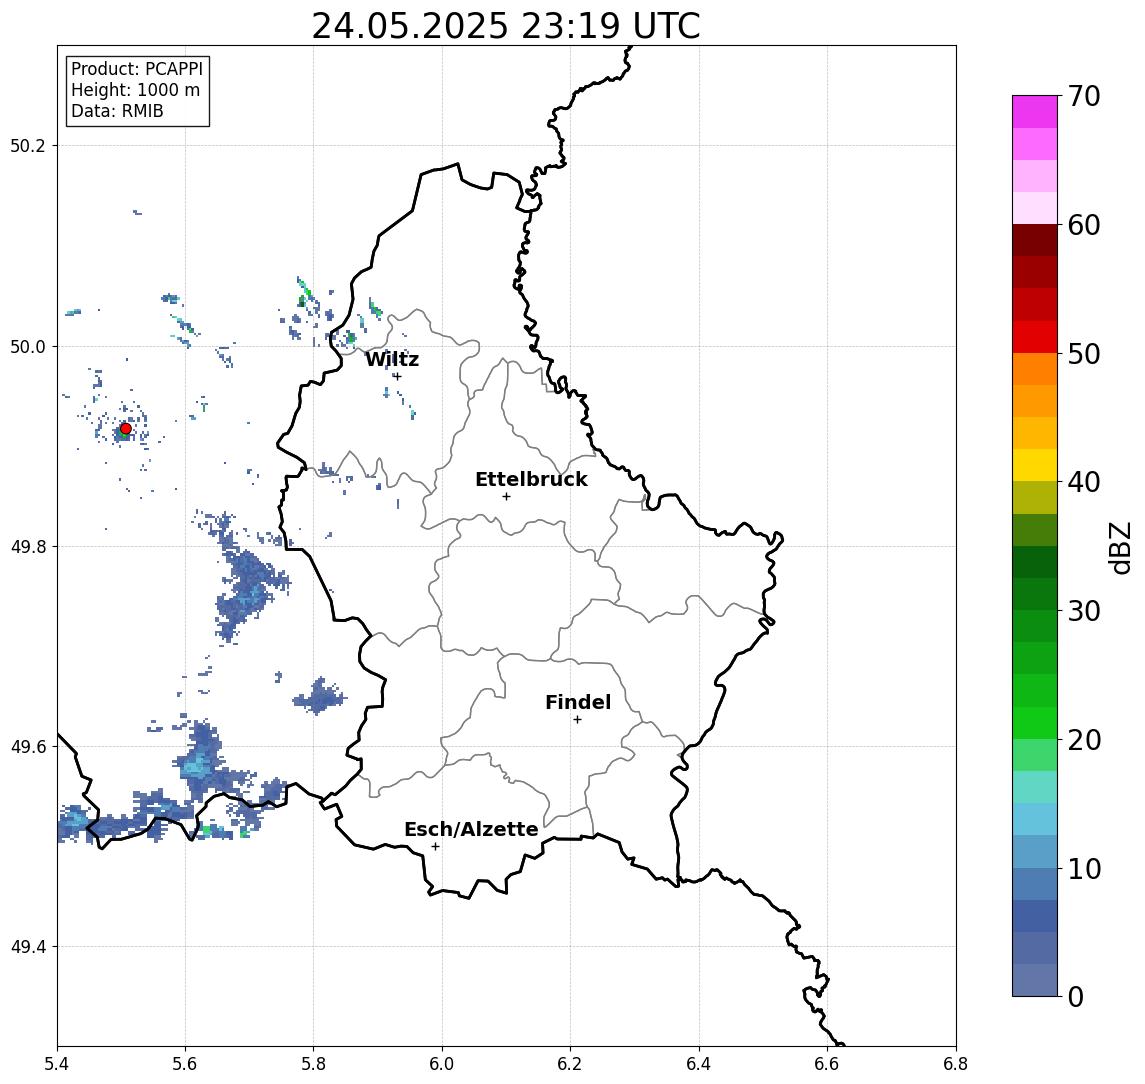This screenshot has width=1145, height=1084.
Task: Click the 'Product: PCAPPI' legend line
Action: [137, 69]
